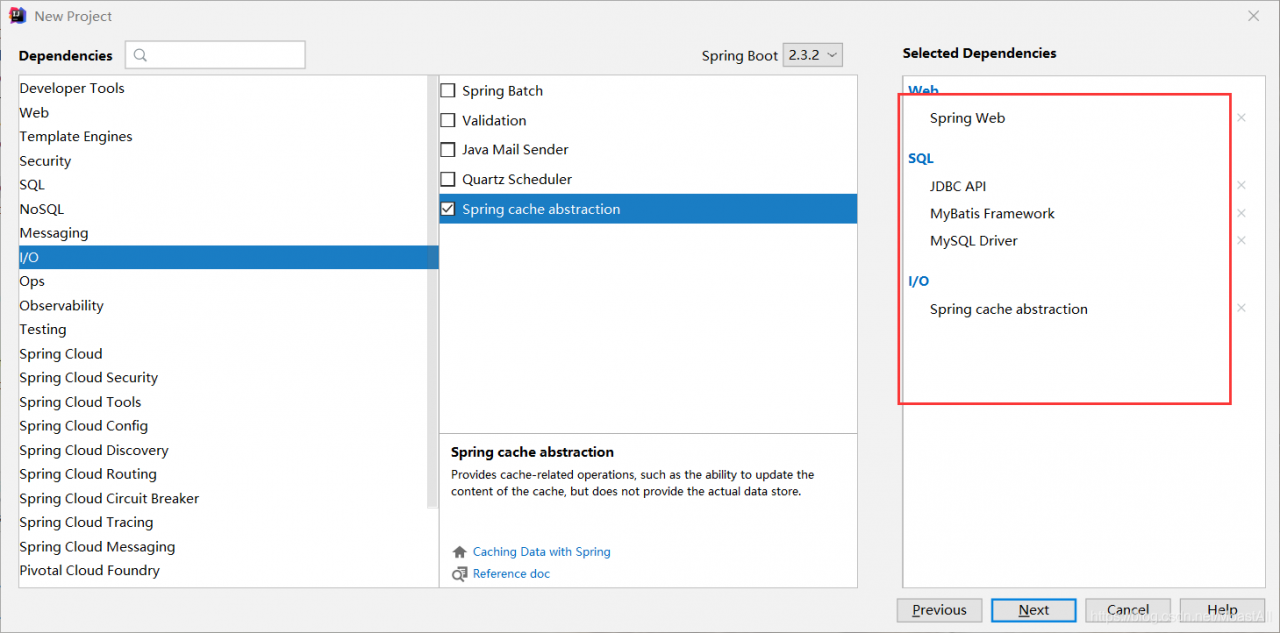Image resolution: width=1280 pixels, height=633 pixels.
Task: Select the Developer Tools category
Action: (x=223, y=88)
